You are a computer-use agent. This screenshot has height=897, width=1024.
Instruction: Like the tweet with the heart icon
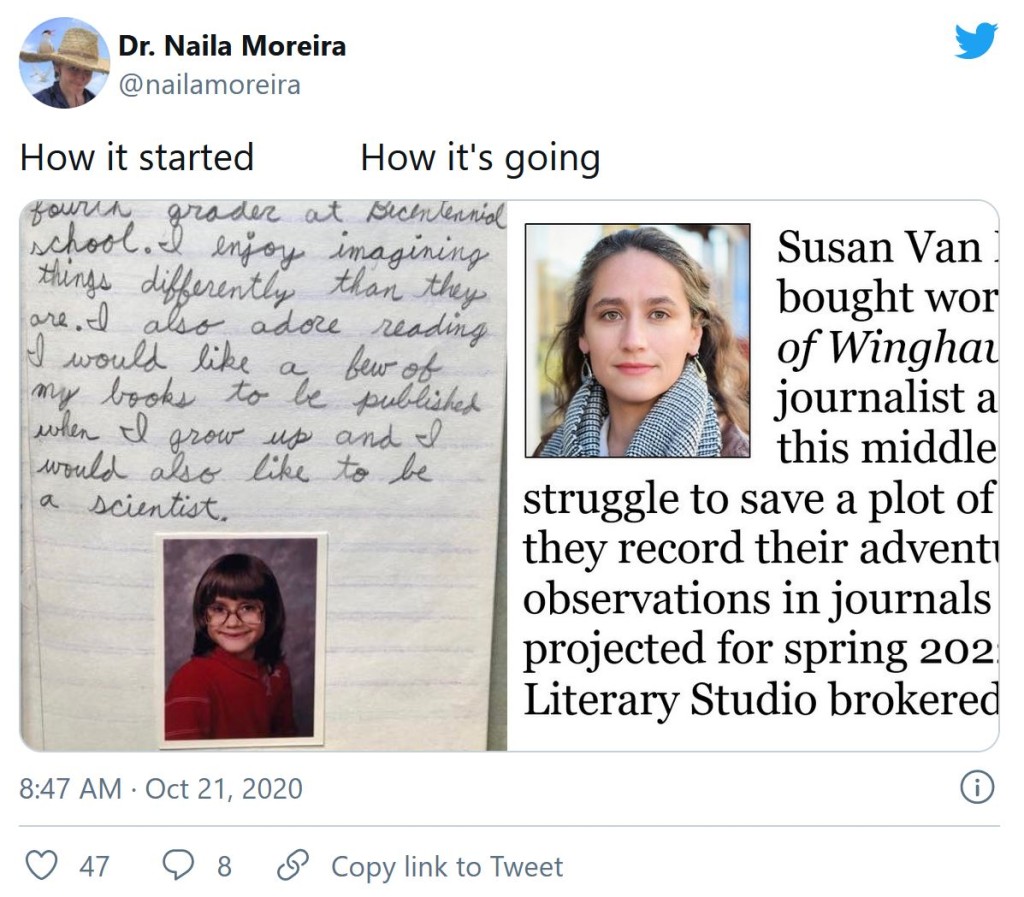click(41, 866)
